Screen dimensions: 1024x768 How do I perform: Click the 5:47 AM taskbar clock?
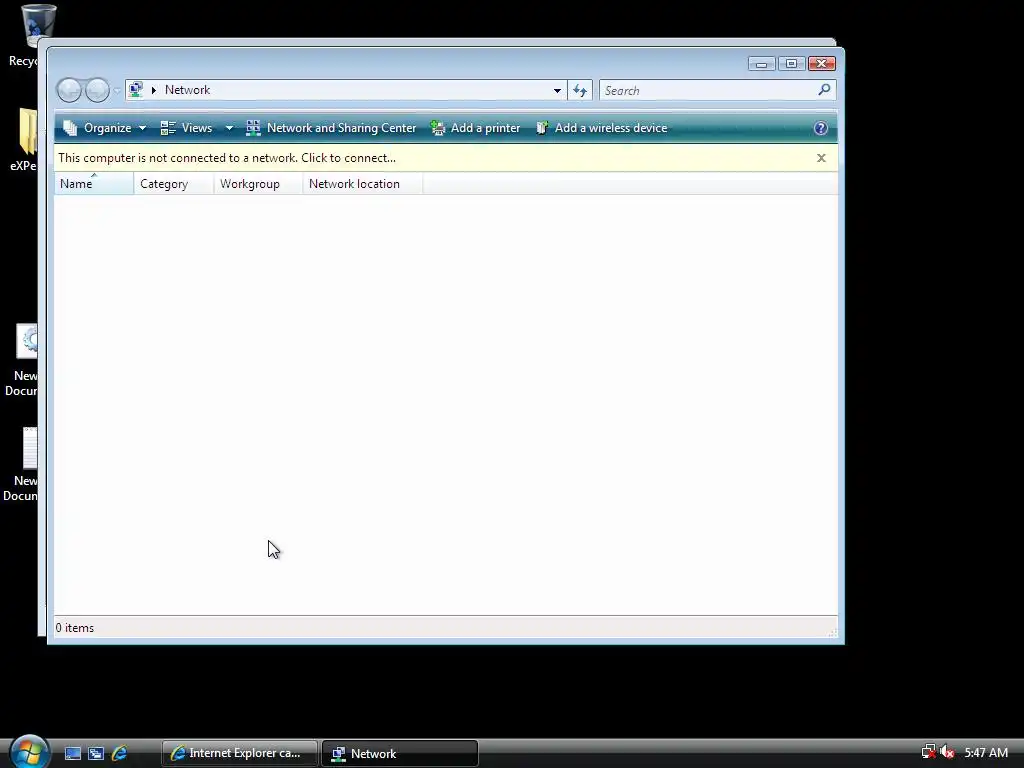click(x=986, y=753)
